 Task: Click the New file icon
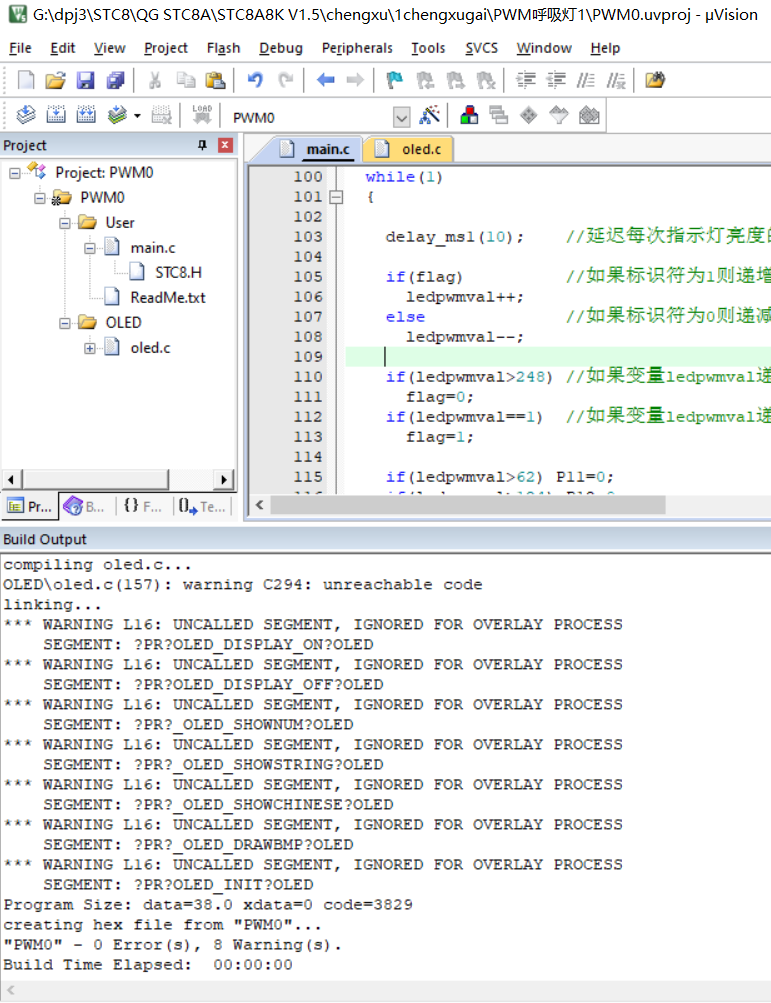[26, 80]
